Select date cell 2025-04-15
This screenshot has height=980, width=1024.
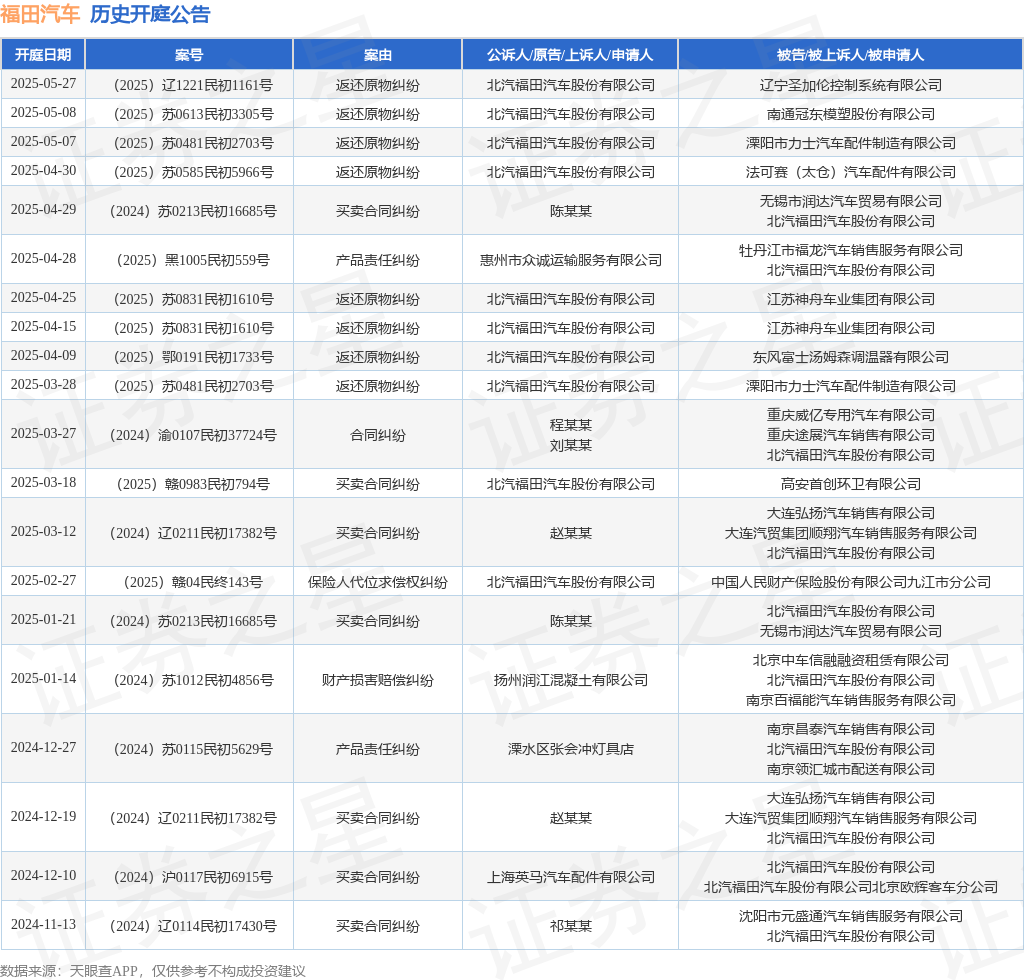click(43, 326)
